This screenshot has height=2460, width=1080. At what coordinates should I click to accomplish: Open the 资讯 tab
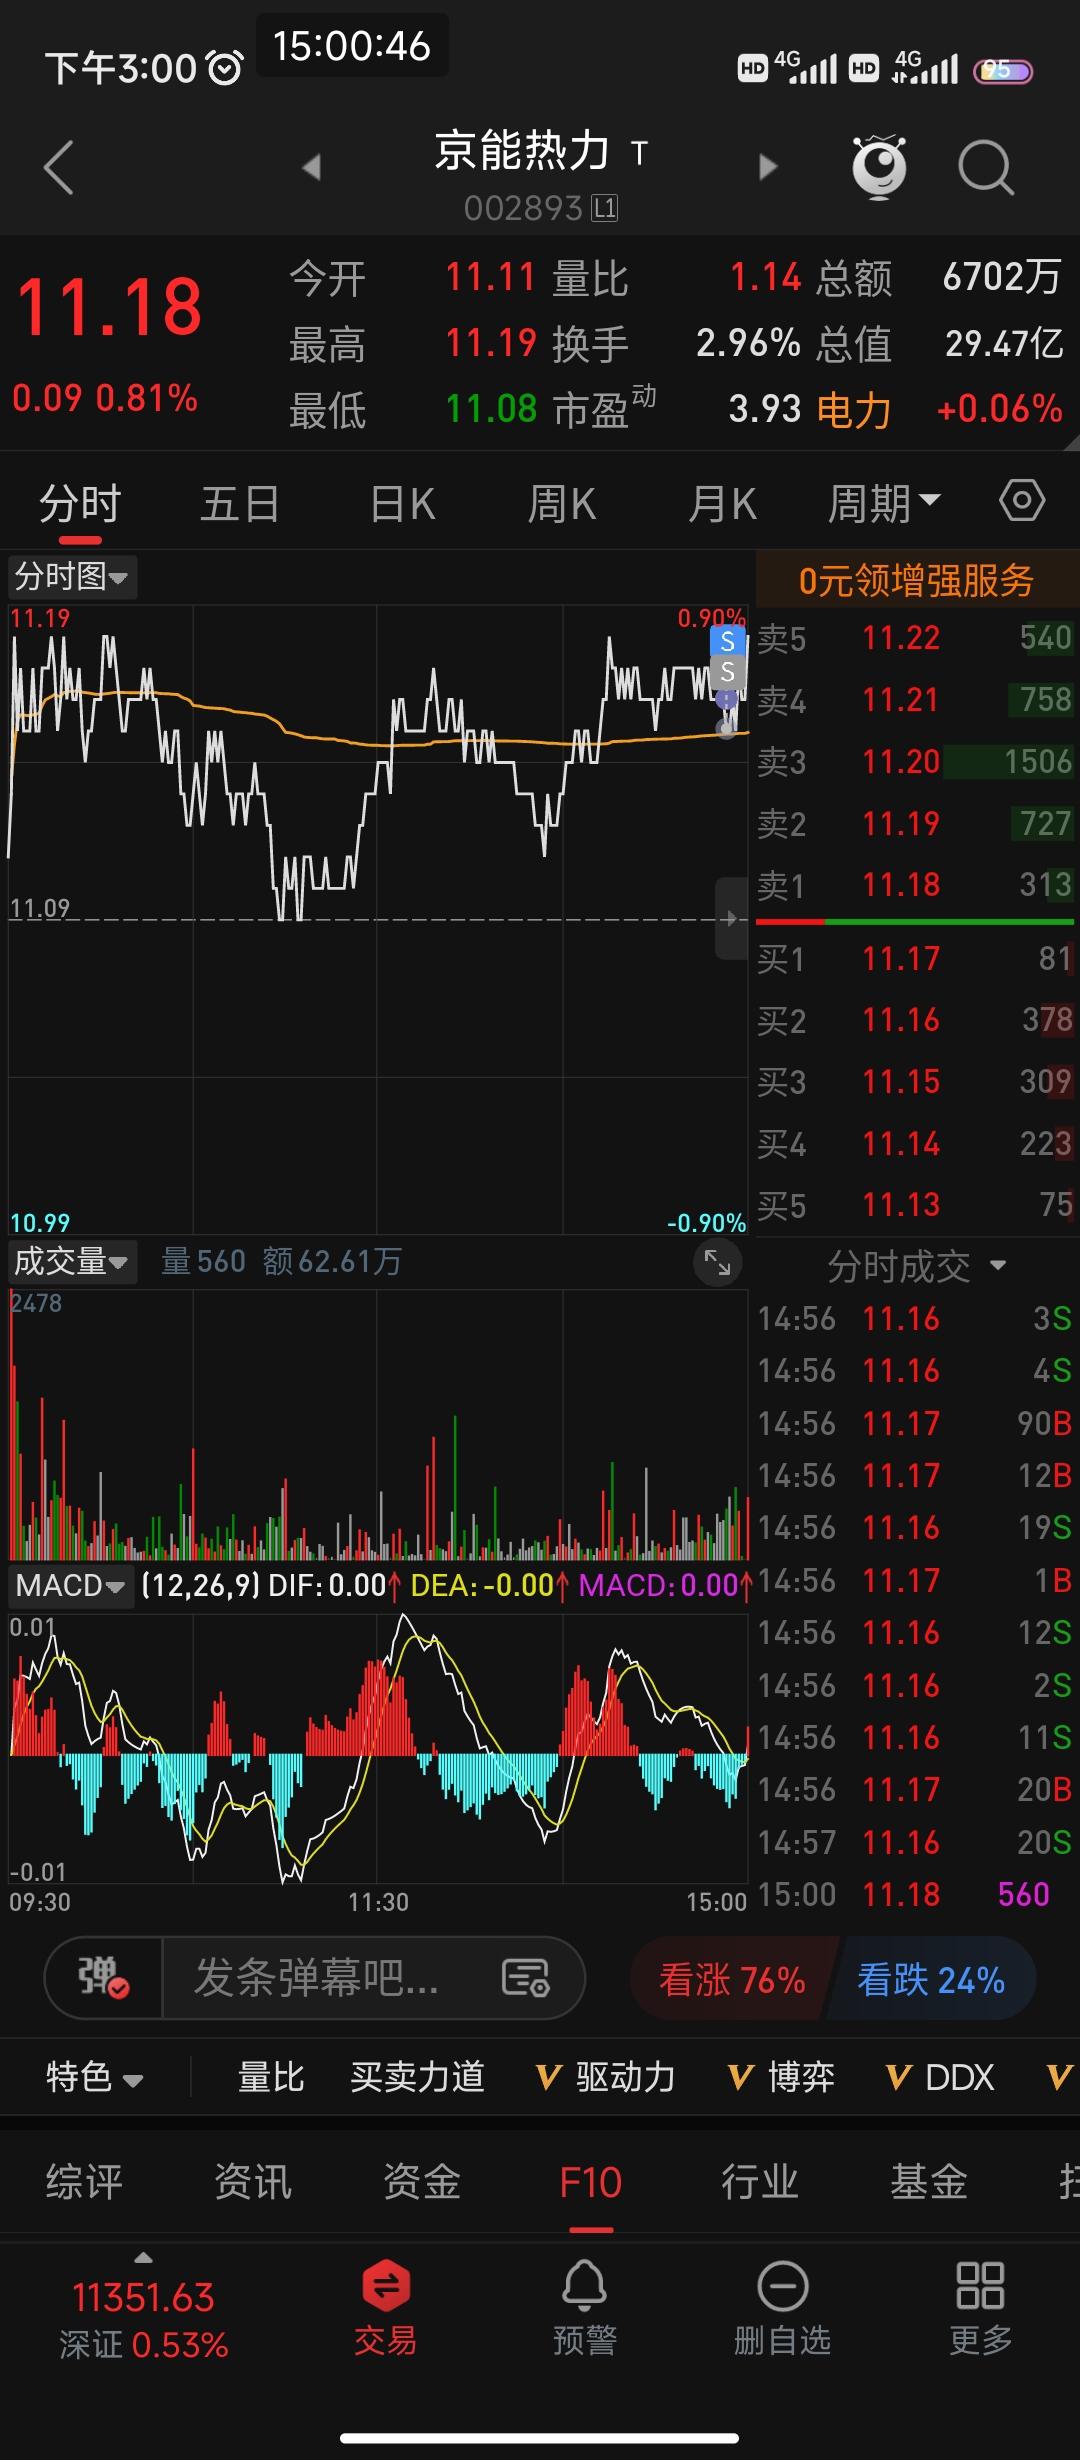(x=253, y=2181)
